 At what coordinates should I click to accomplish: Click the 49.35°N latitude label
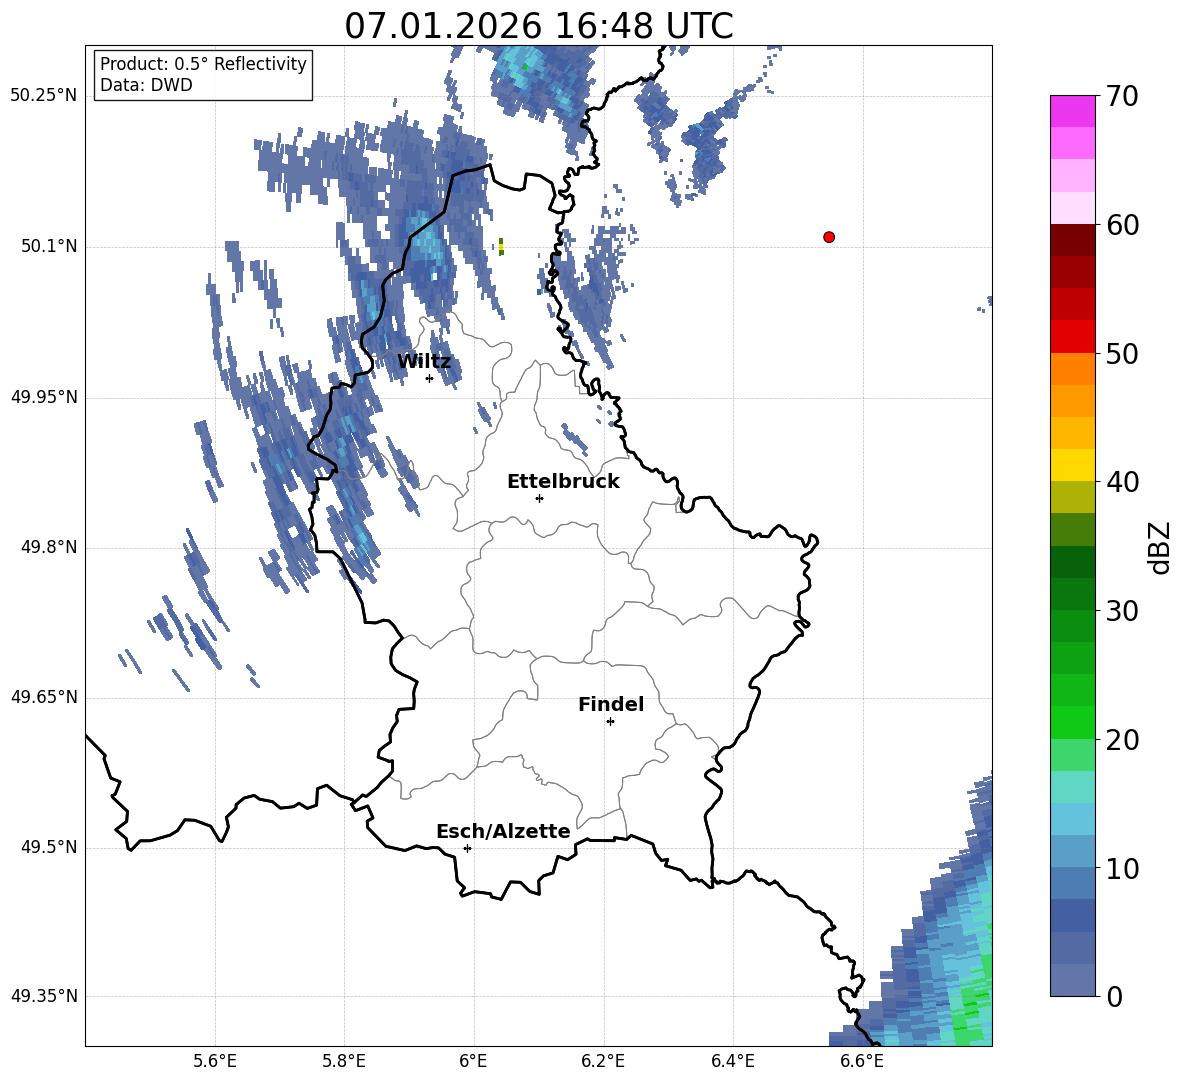44,996
